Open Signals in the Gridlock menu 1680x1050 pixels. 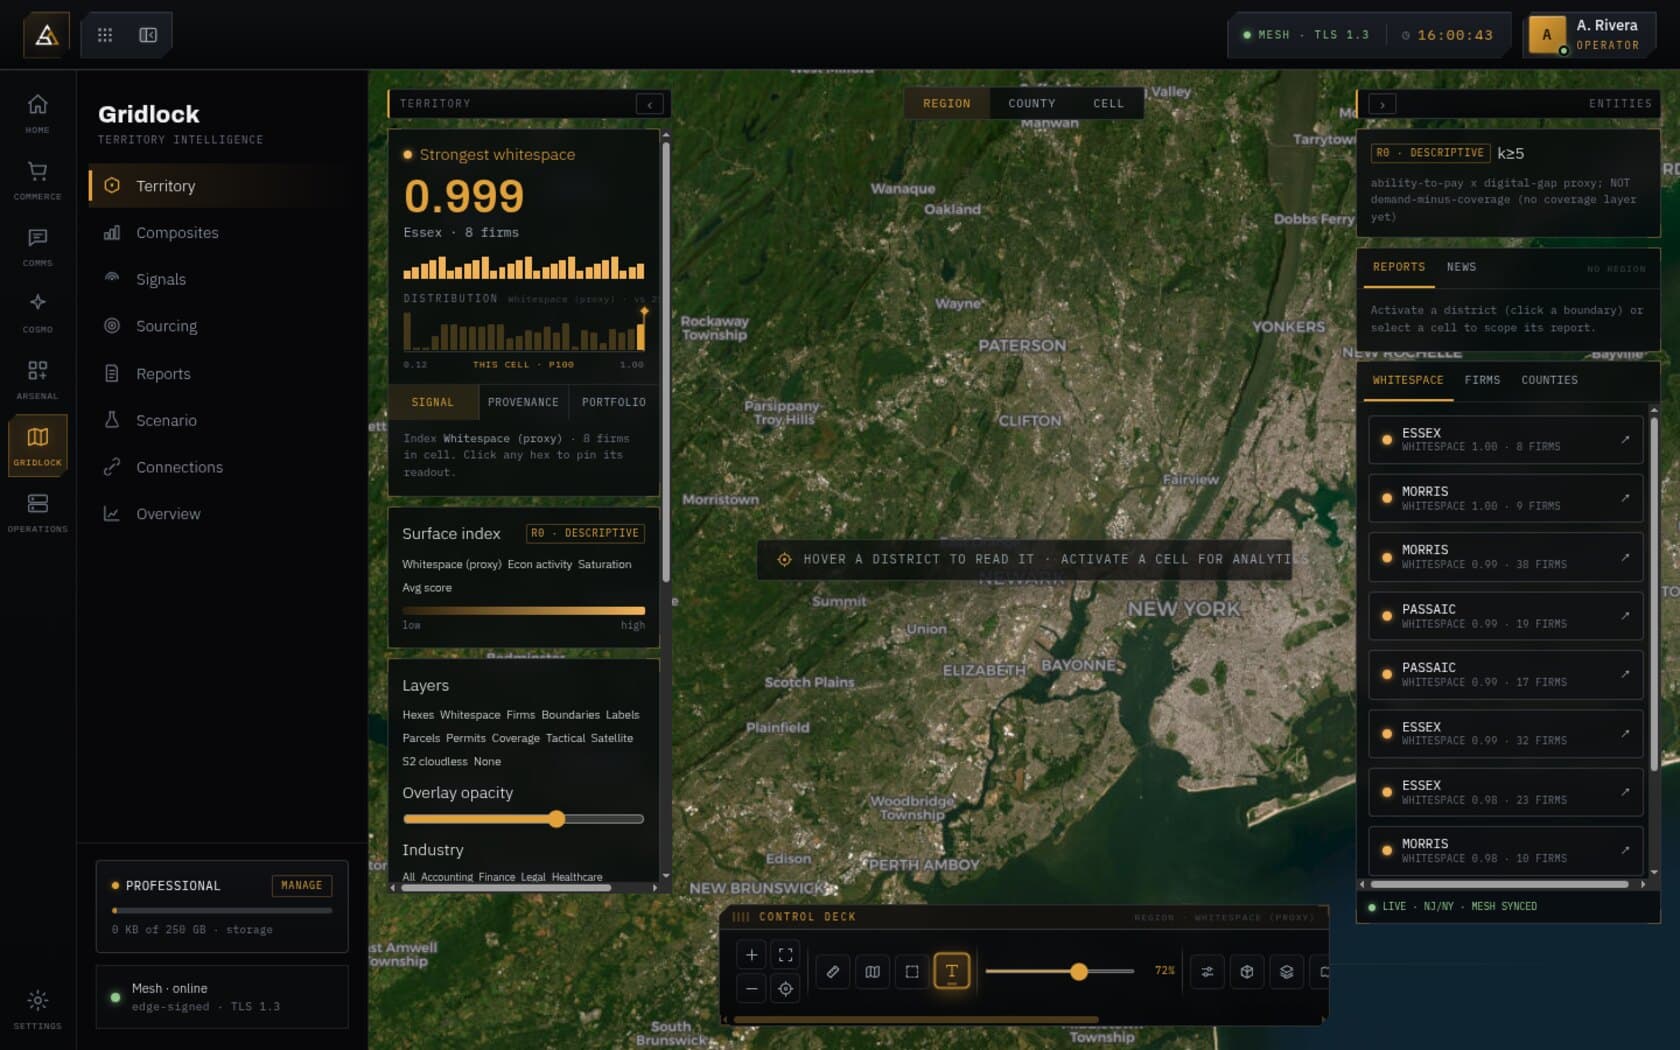click(x=222, y=280)
